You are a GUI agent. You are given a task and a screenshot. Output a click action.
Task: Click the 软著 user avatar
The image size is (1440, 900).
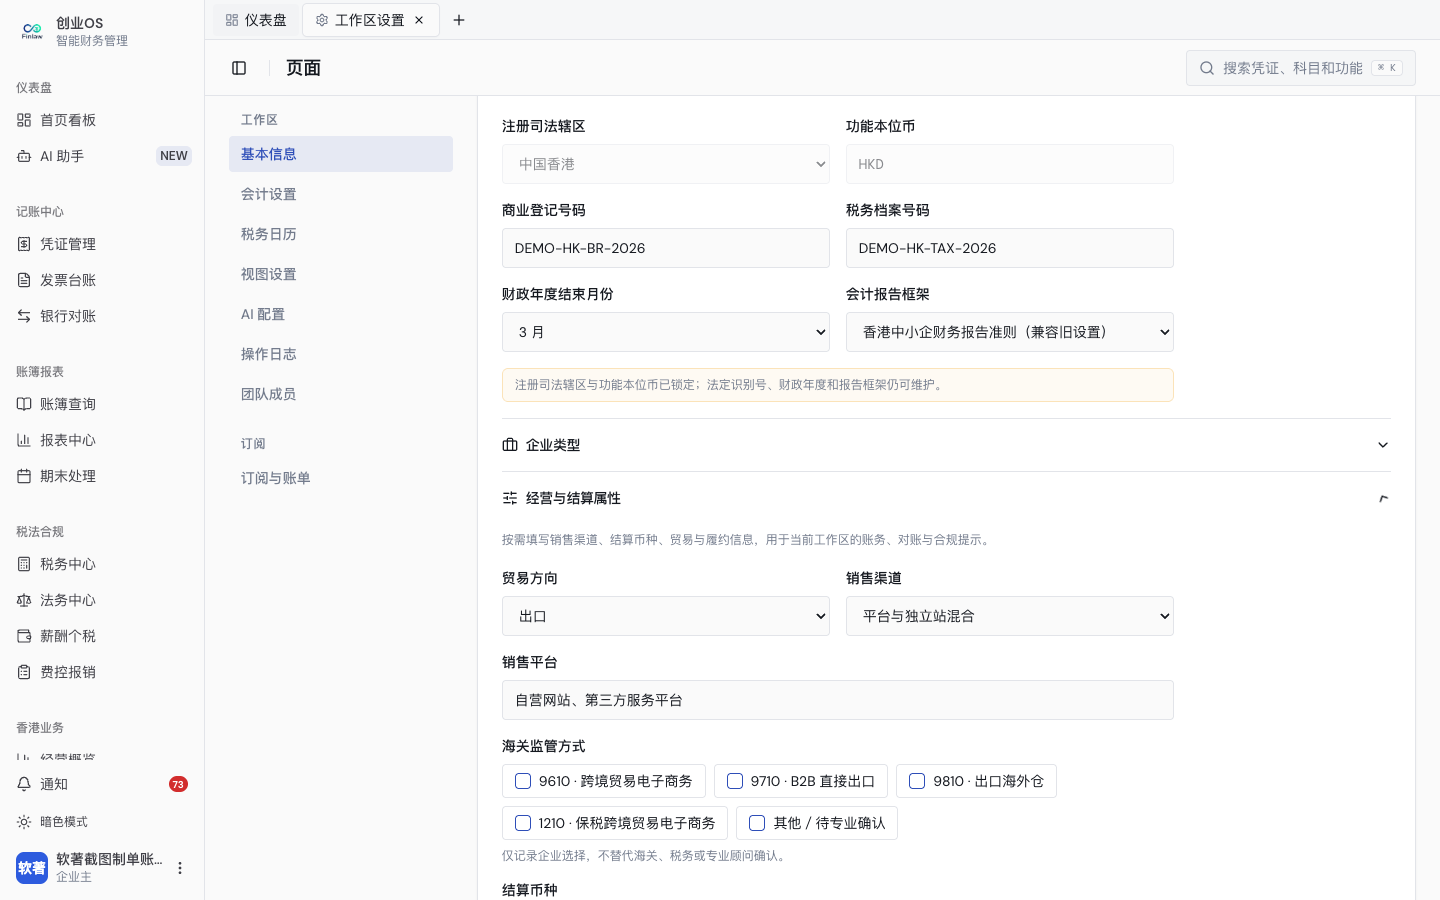pyautogui.click(x=32, y=868)
